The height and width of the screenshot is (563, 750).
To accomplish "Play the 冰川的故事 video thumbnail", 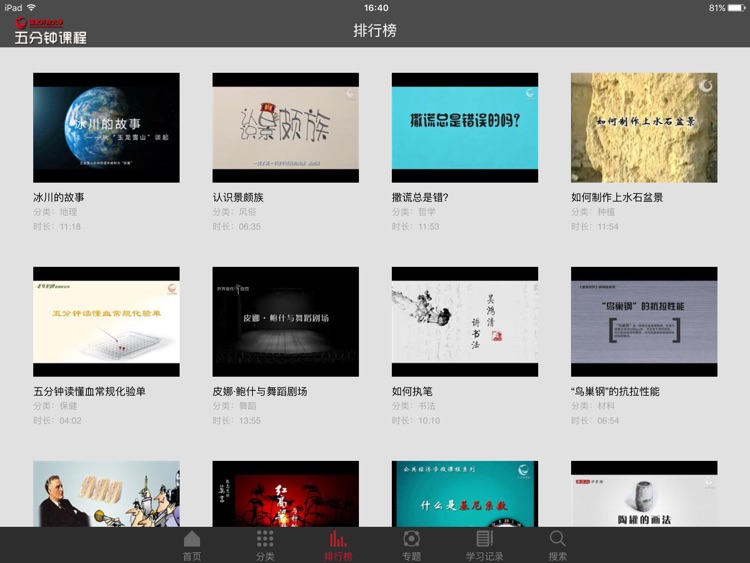I will coord(106,128).
